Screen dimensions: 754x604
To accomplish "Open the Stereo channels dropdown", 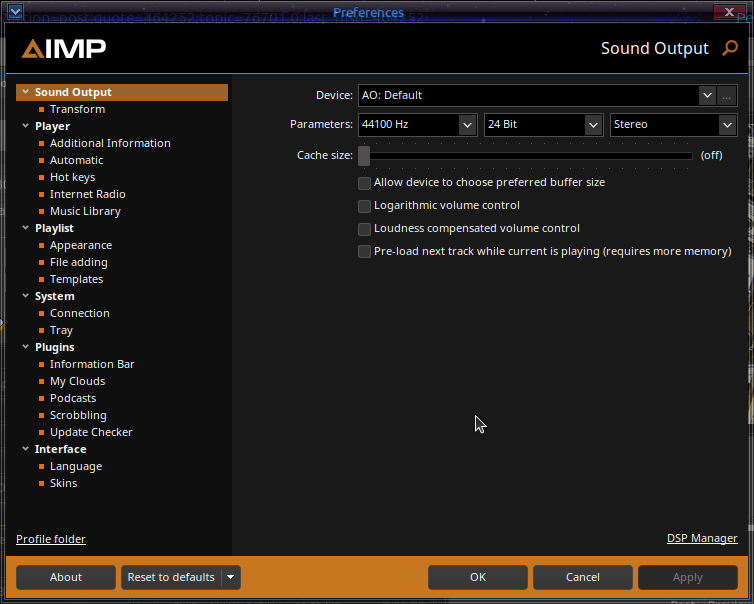I will (x=727, y=125).
